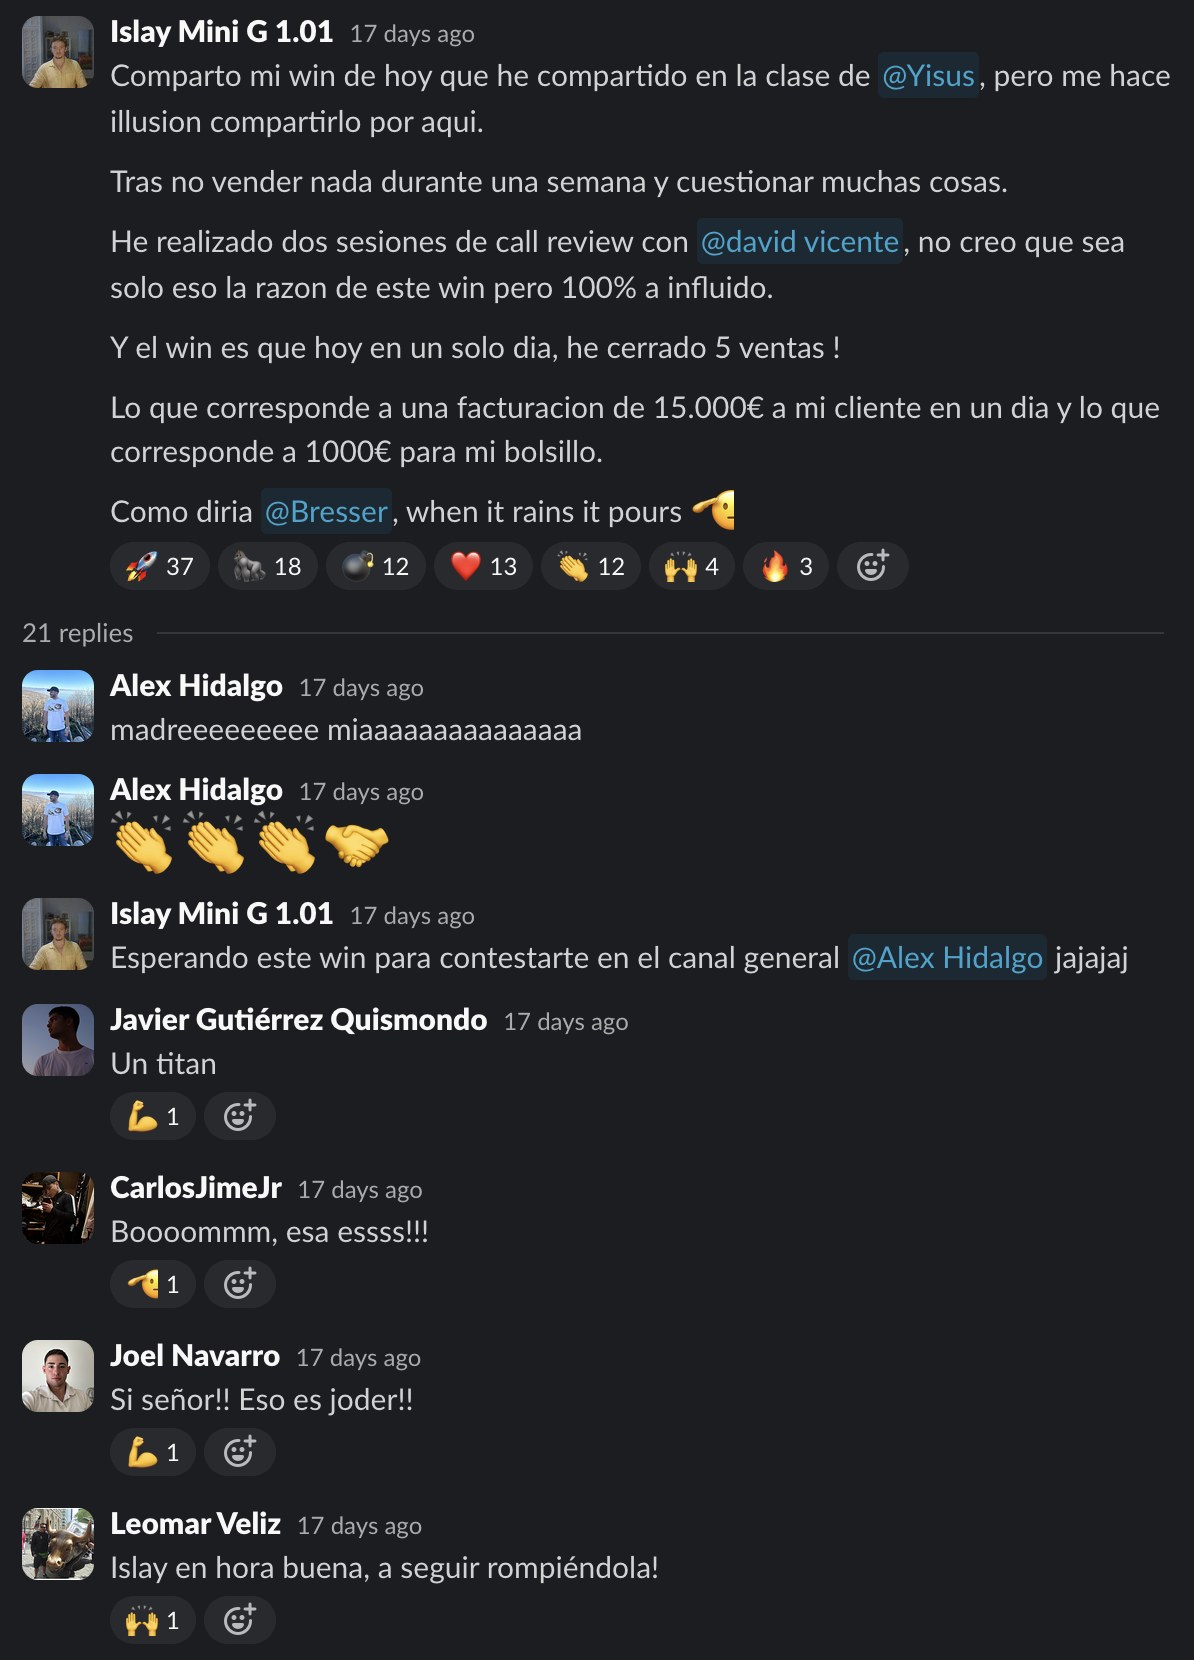This screenshot has height=1660, width=1194.
Task: Add reaction to Joel Navarro's reply
Action: point(240,1452)
